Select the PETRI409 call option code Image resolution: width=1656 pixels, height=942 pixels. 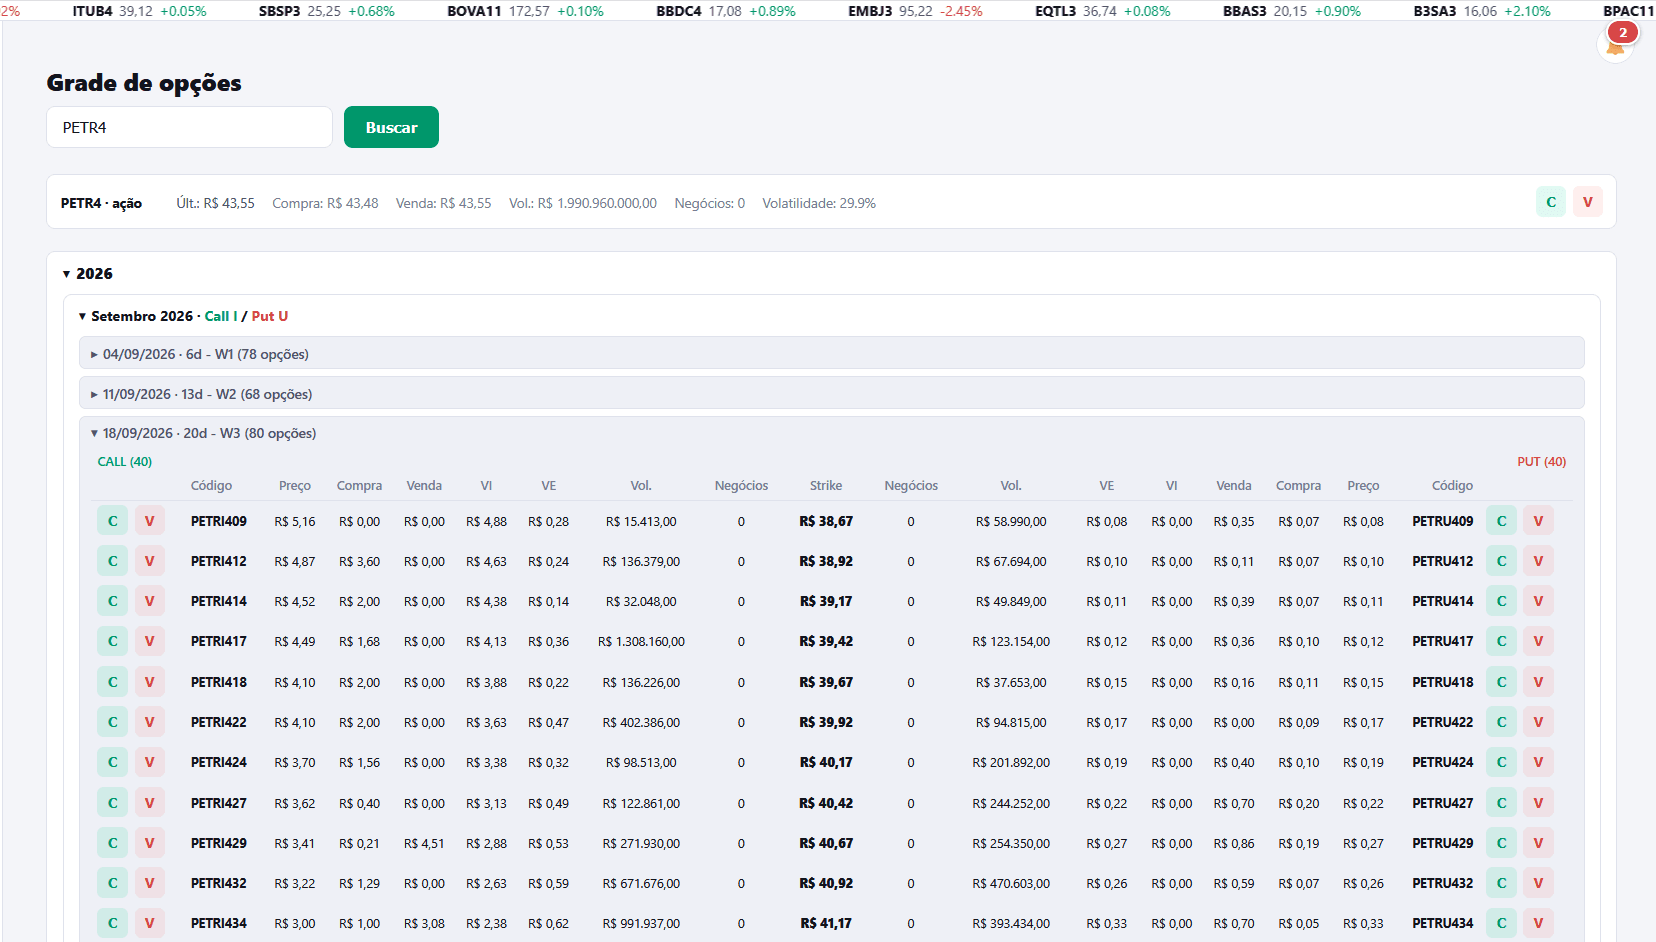(x=219, y=521)
